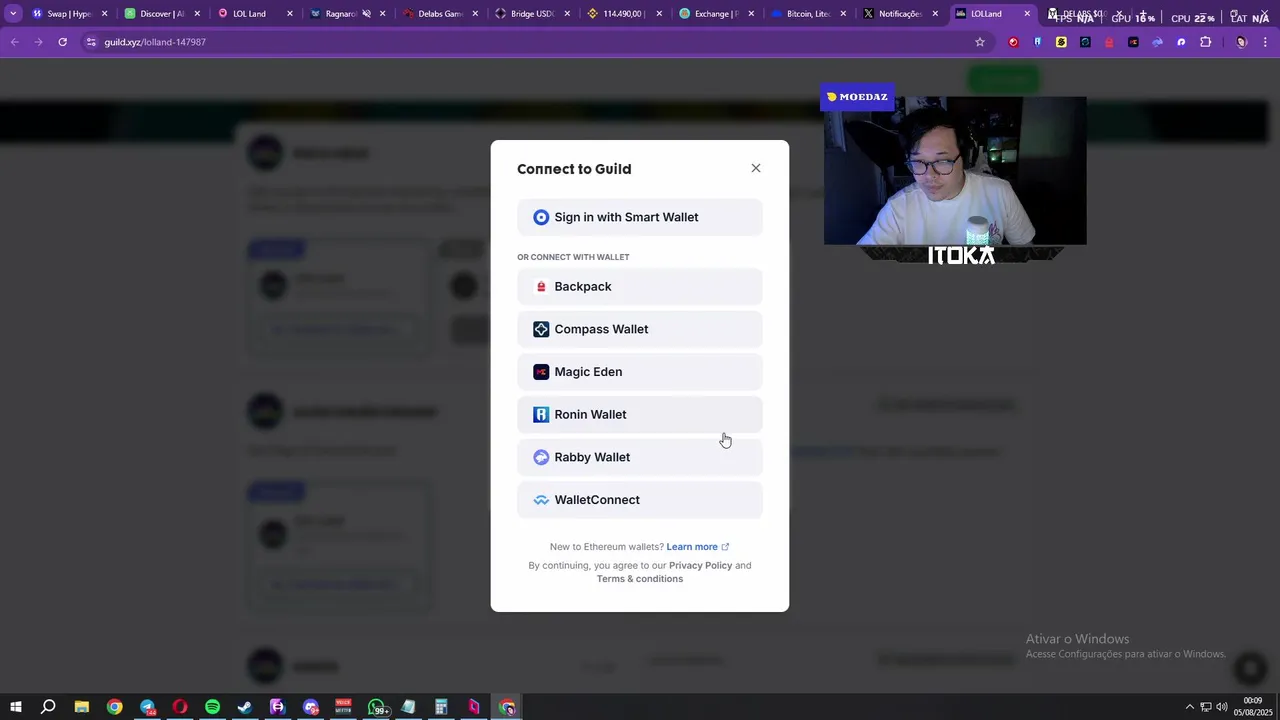Viewport: 1280px width, 720px height.
Task: Choose Compass Wallet option
Action: point(640,329)
